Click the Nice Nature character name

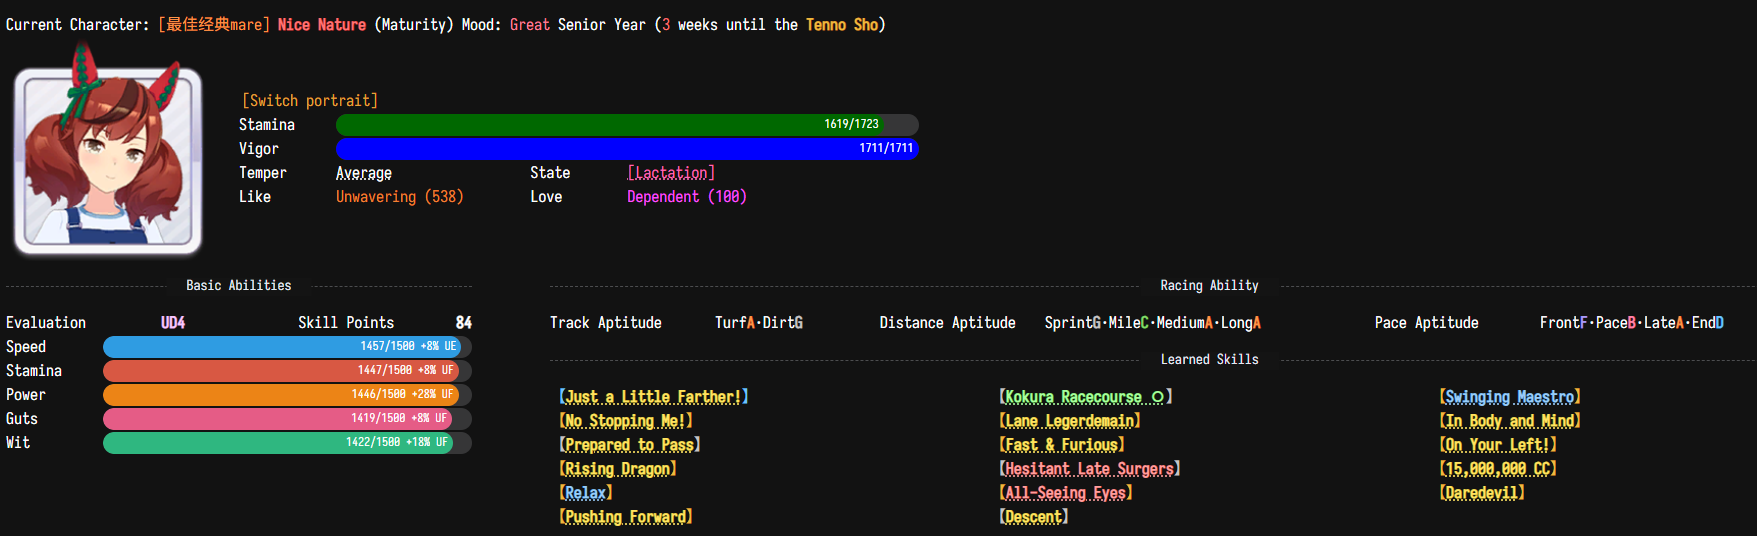click(322, 25)
